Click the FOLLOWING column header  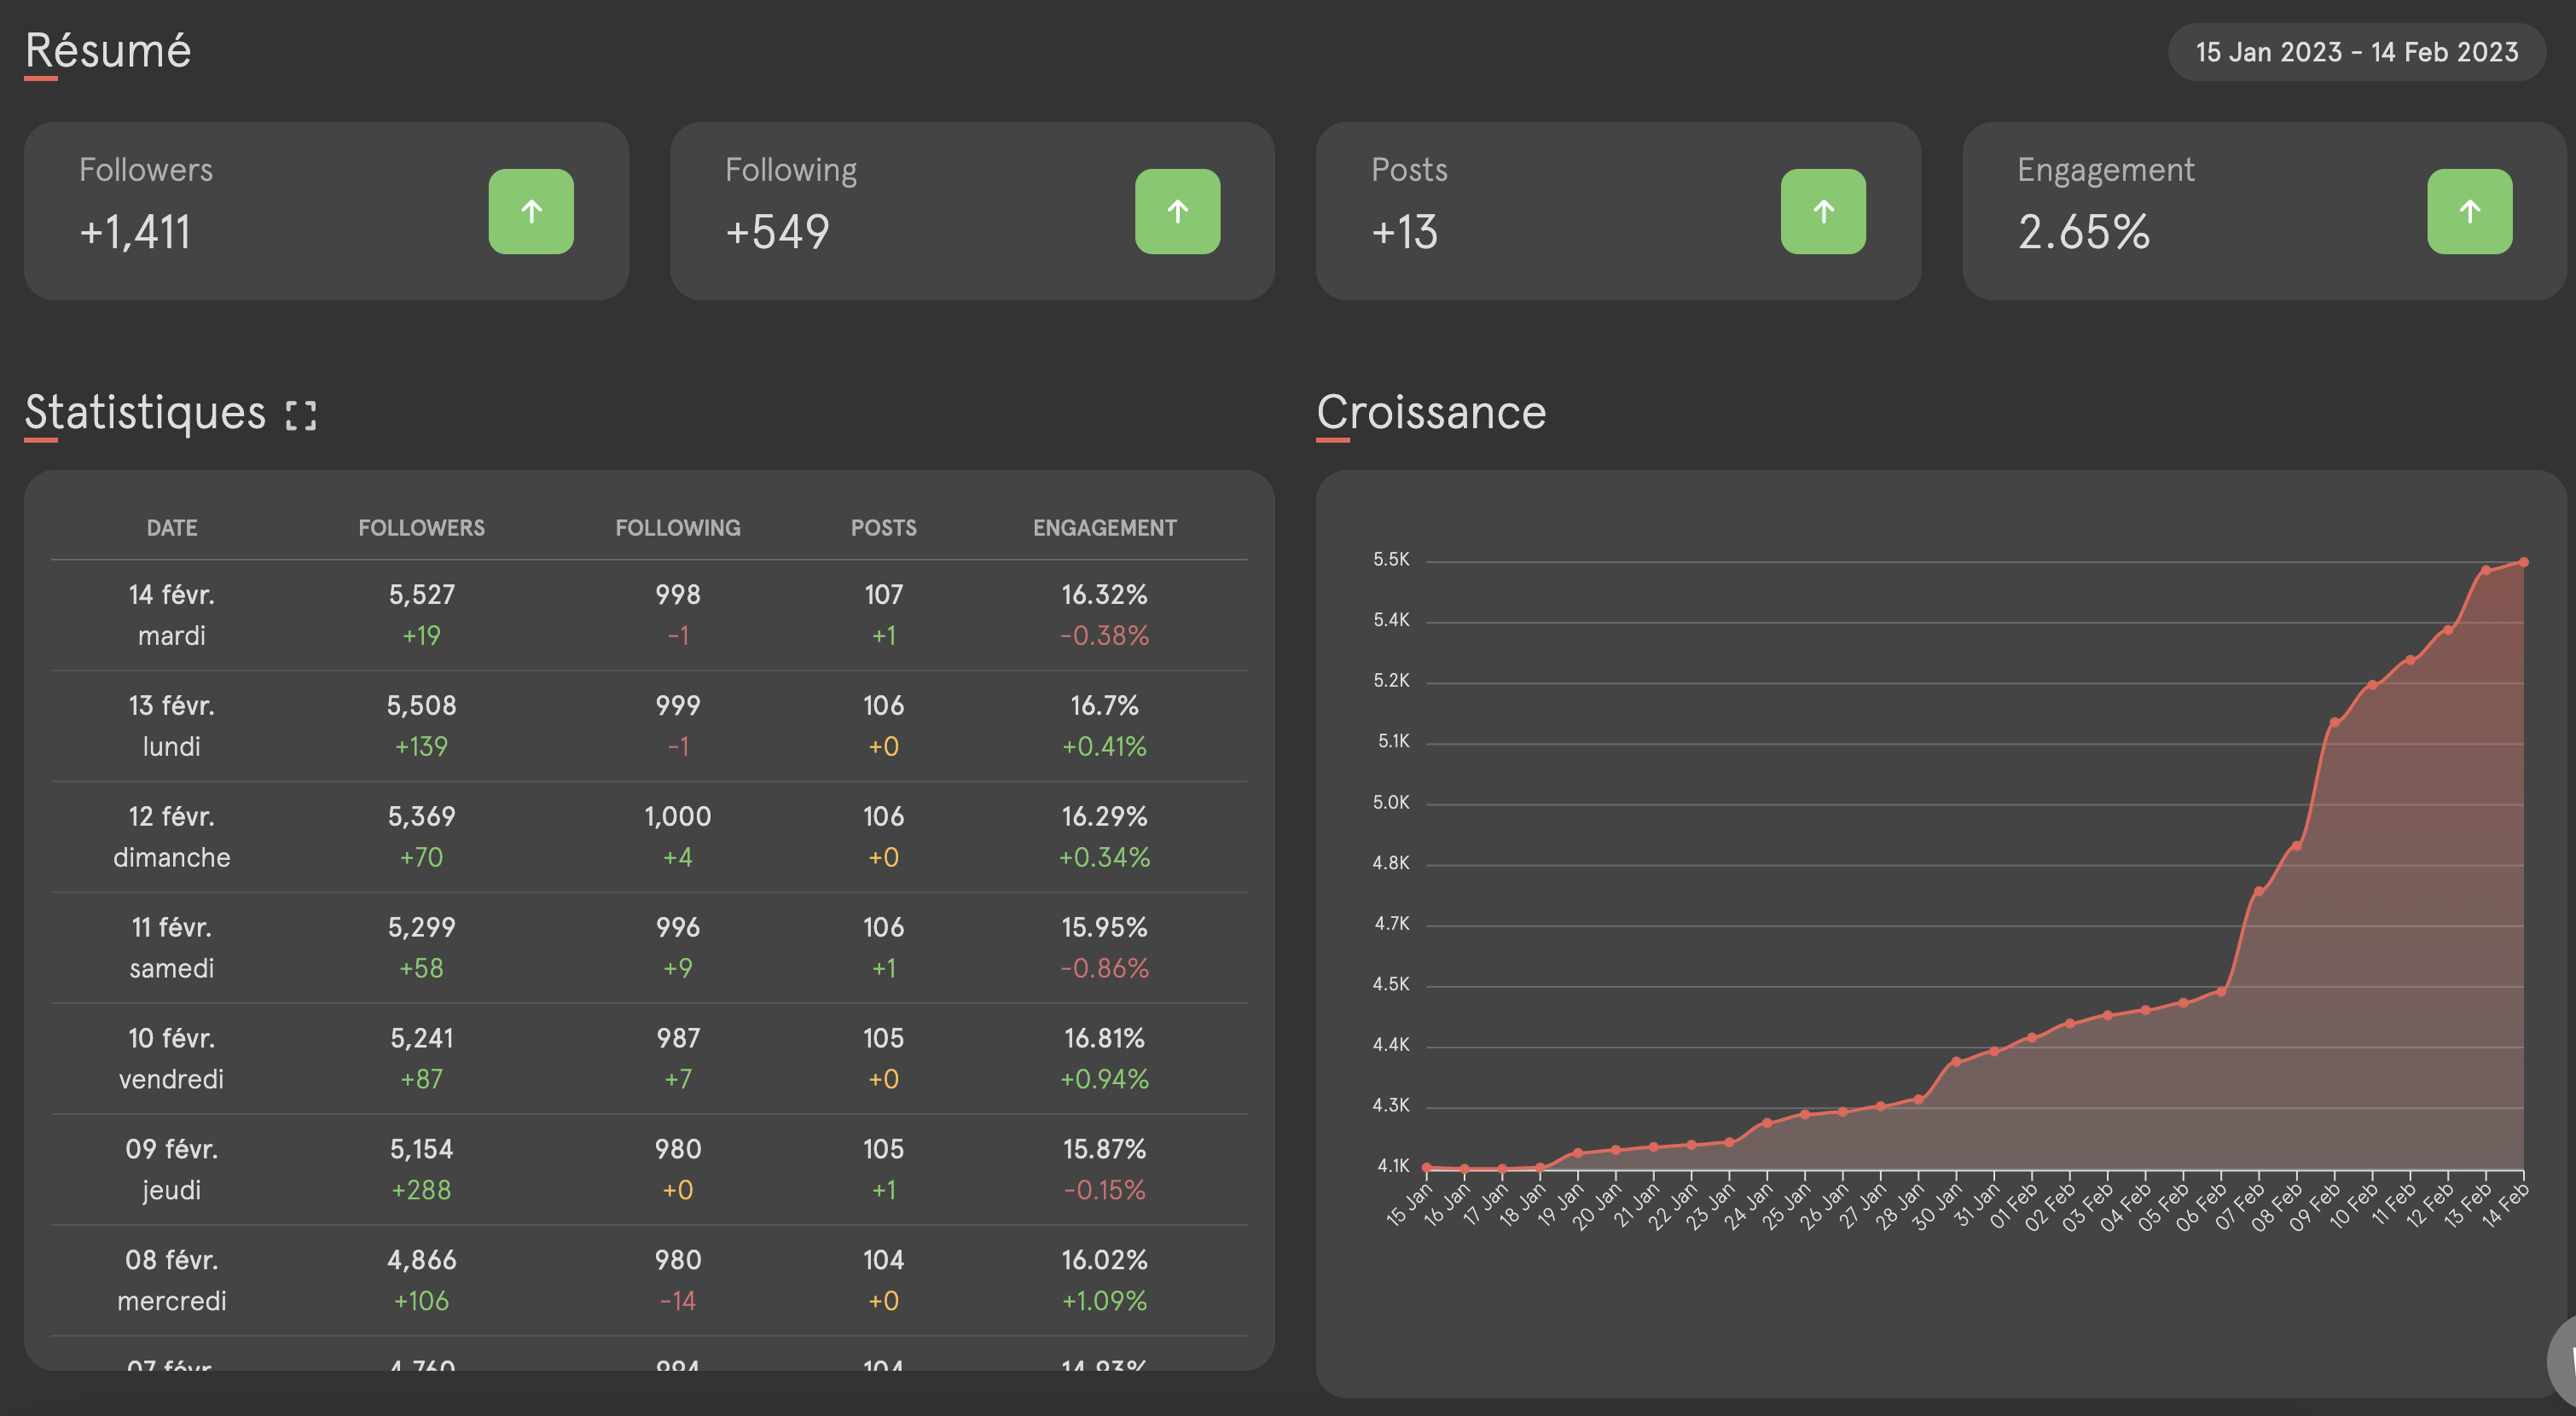677,527
